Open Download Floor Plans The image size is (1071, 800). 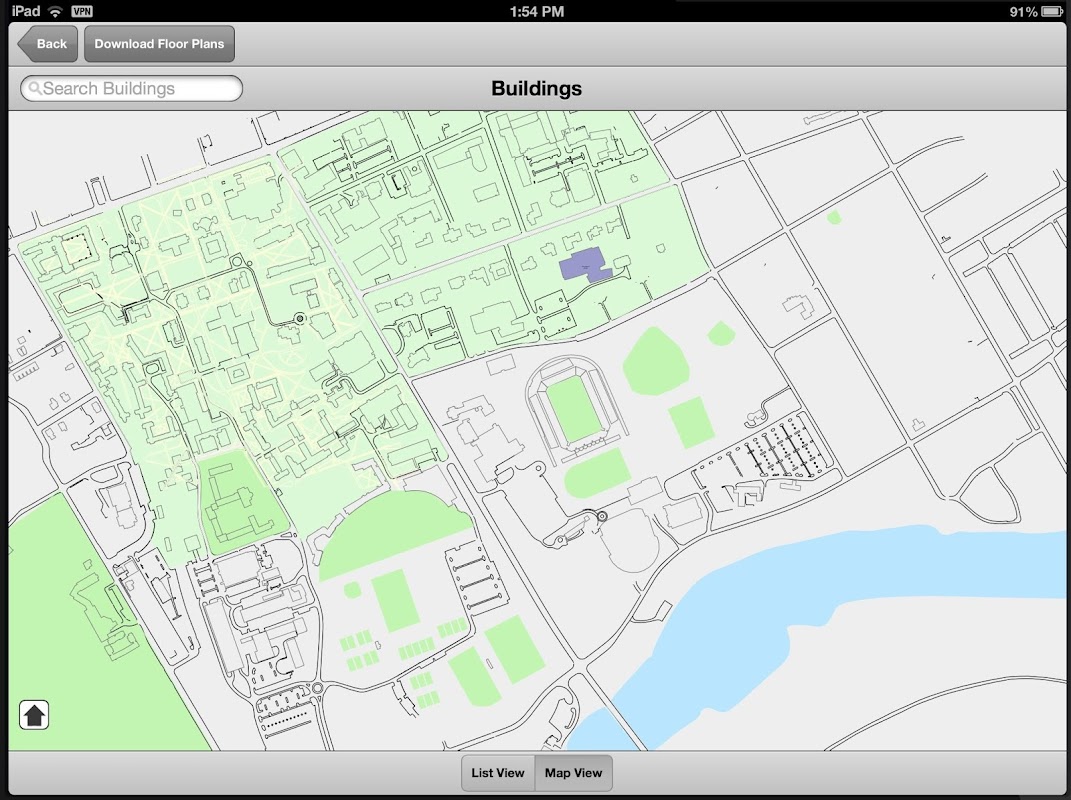pos(159,44)
